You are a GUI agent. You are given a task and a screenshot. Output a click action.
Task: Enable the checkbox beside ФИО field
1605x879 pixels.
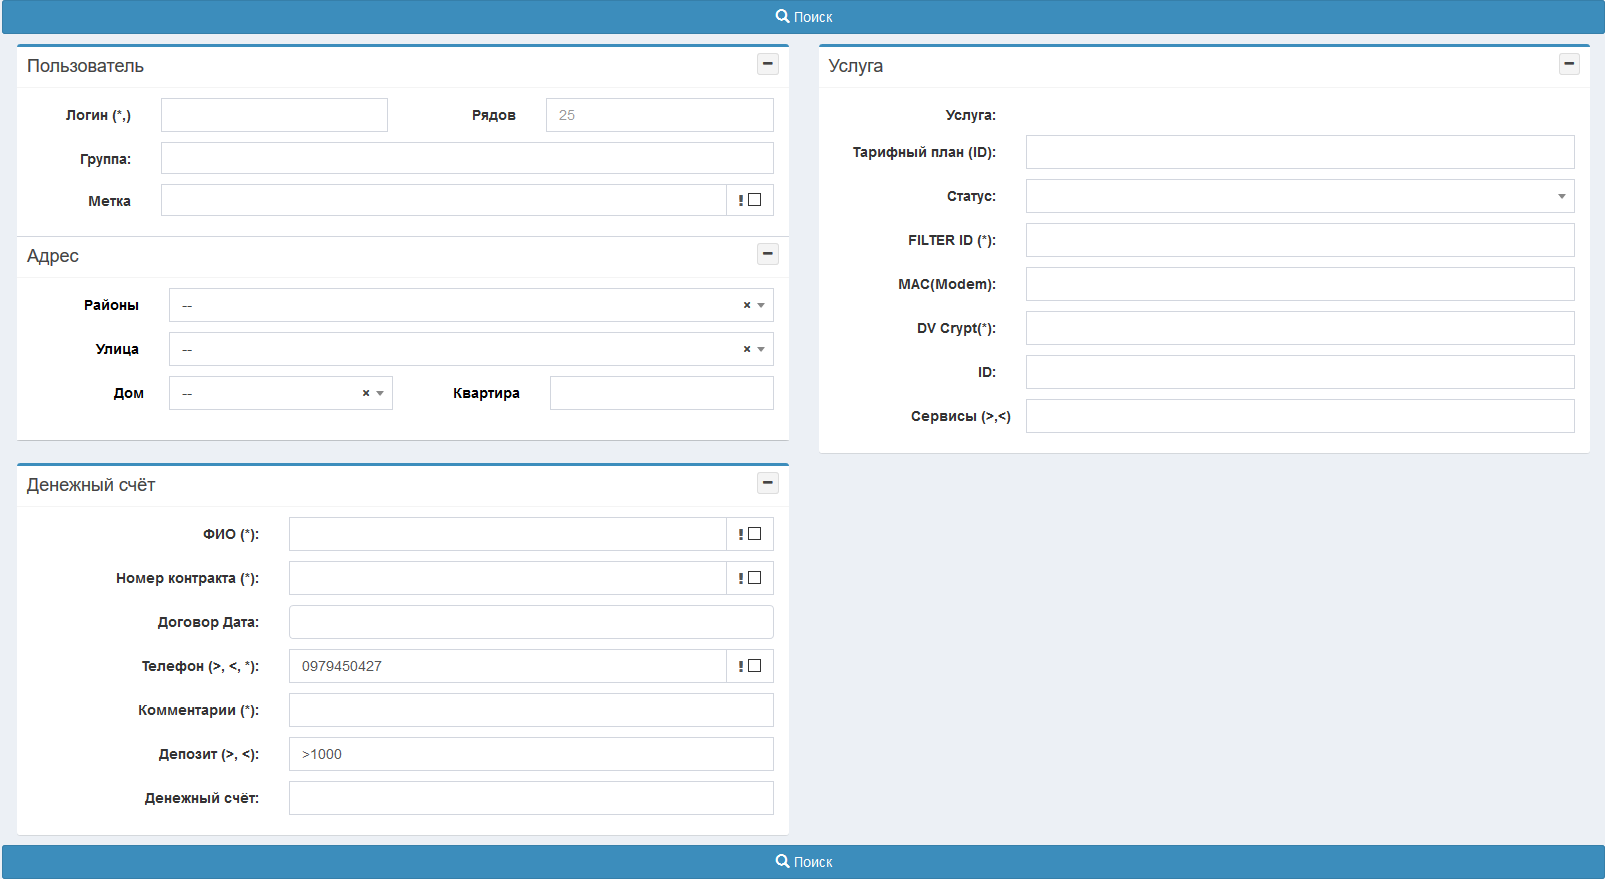click(755, 534)
